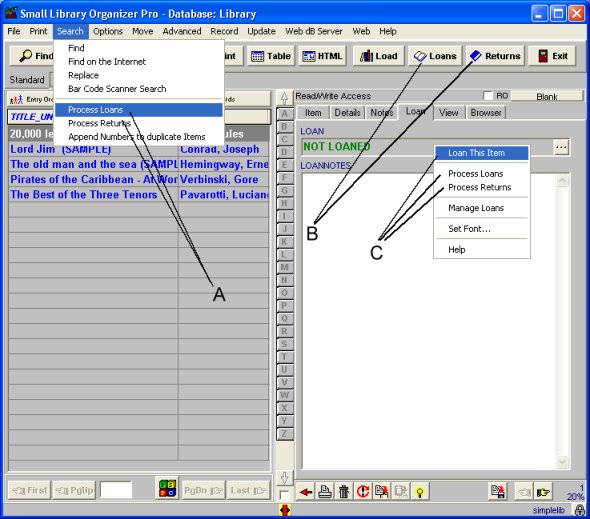Click the page number field beside PgUp
Viewport: 590px width, 519px height.
pyautogui.click(x=116, y=490)
